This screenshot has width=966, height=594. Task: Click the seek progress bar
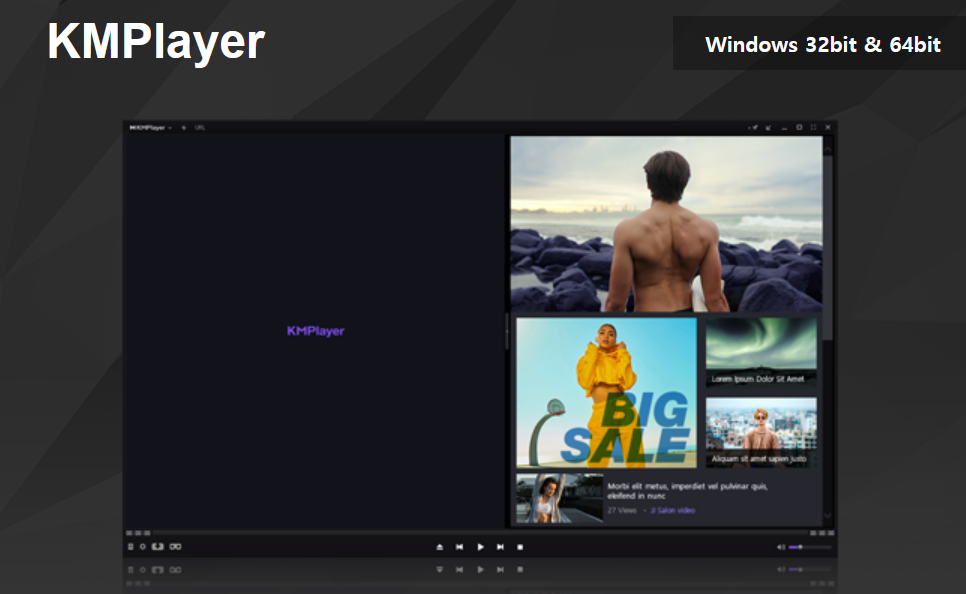tap(481, 533)
